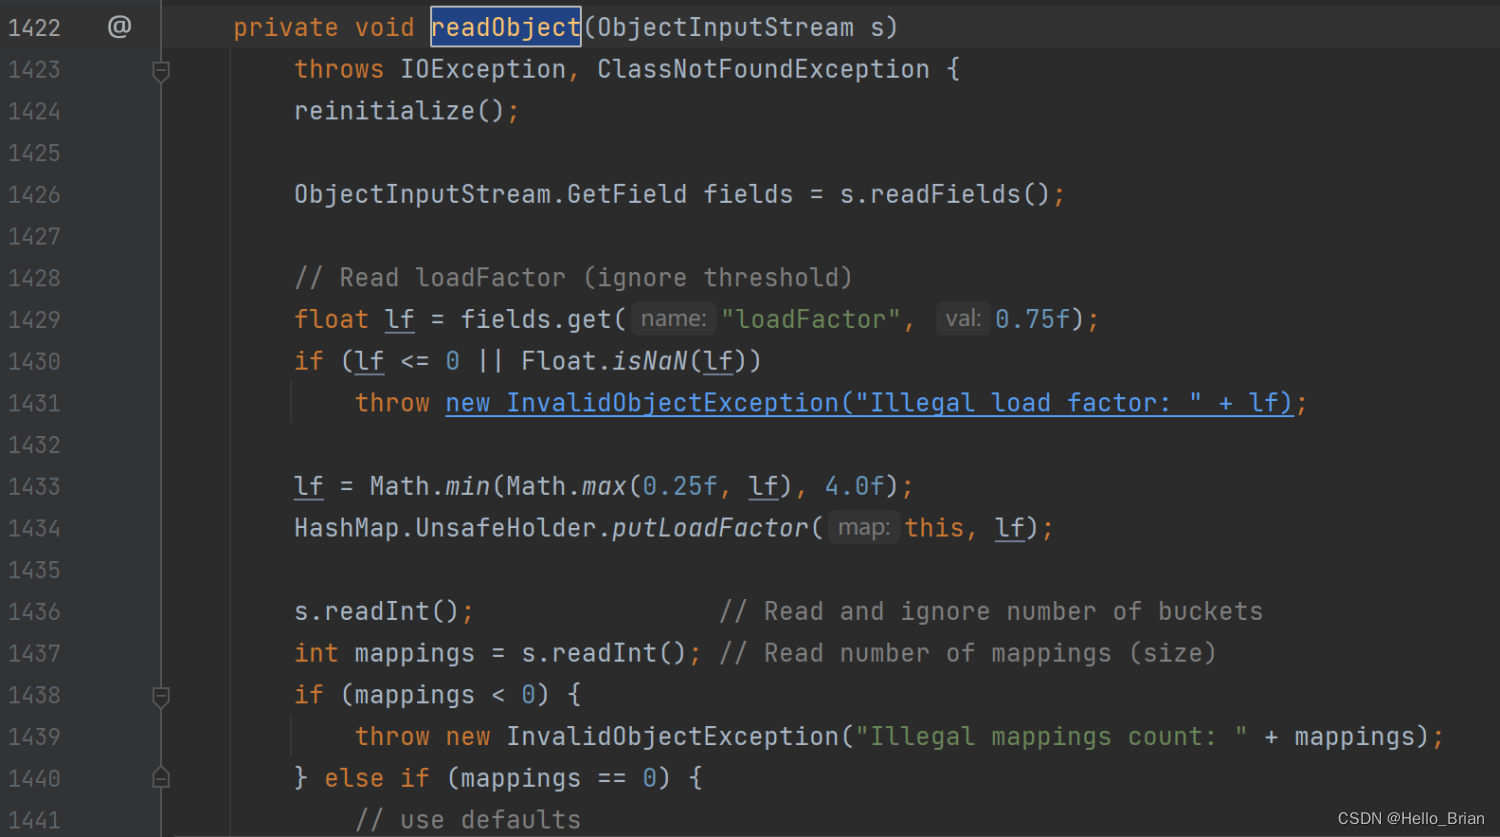Click the @ gutter icon on line 1422
1500x837 pixels.
[119, 27]
